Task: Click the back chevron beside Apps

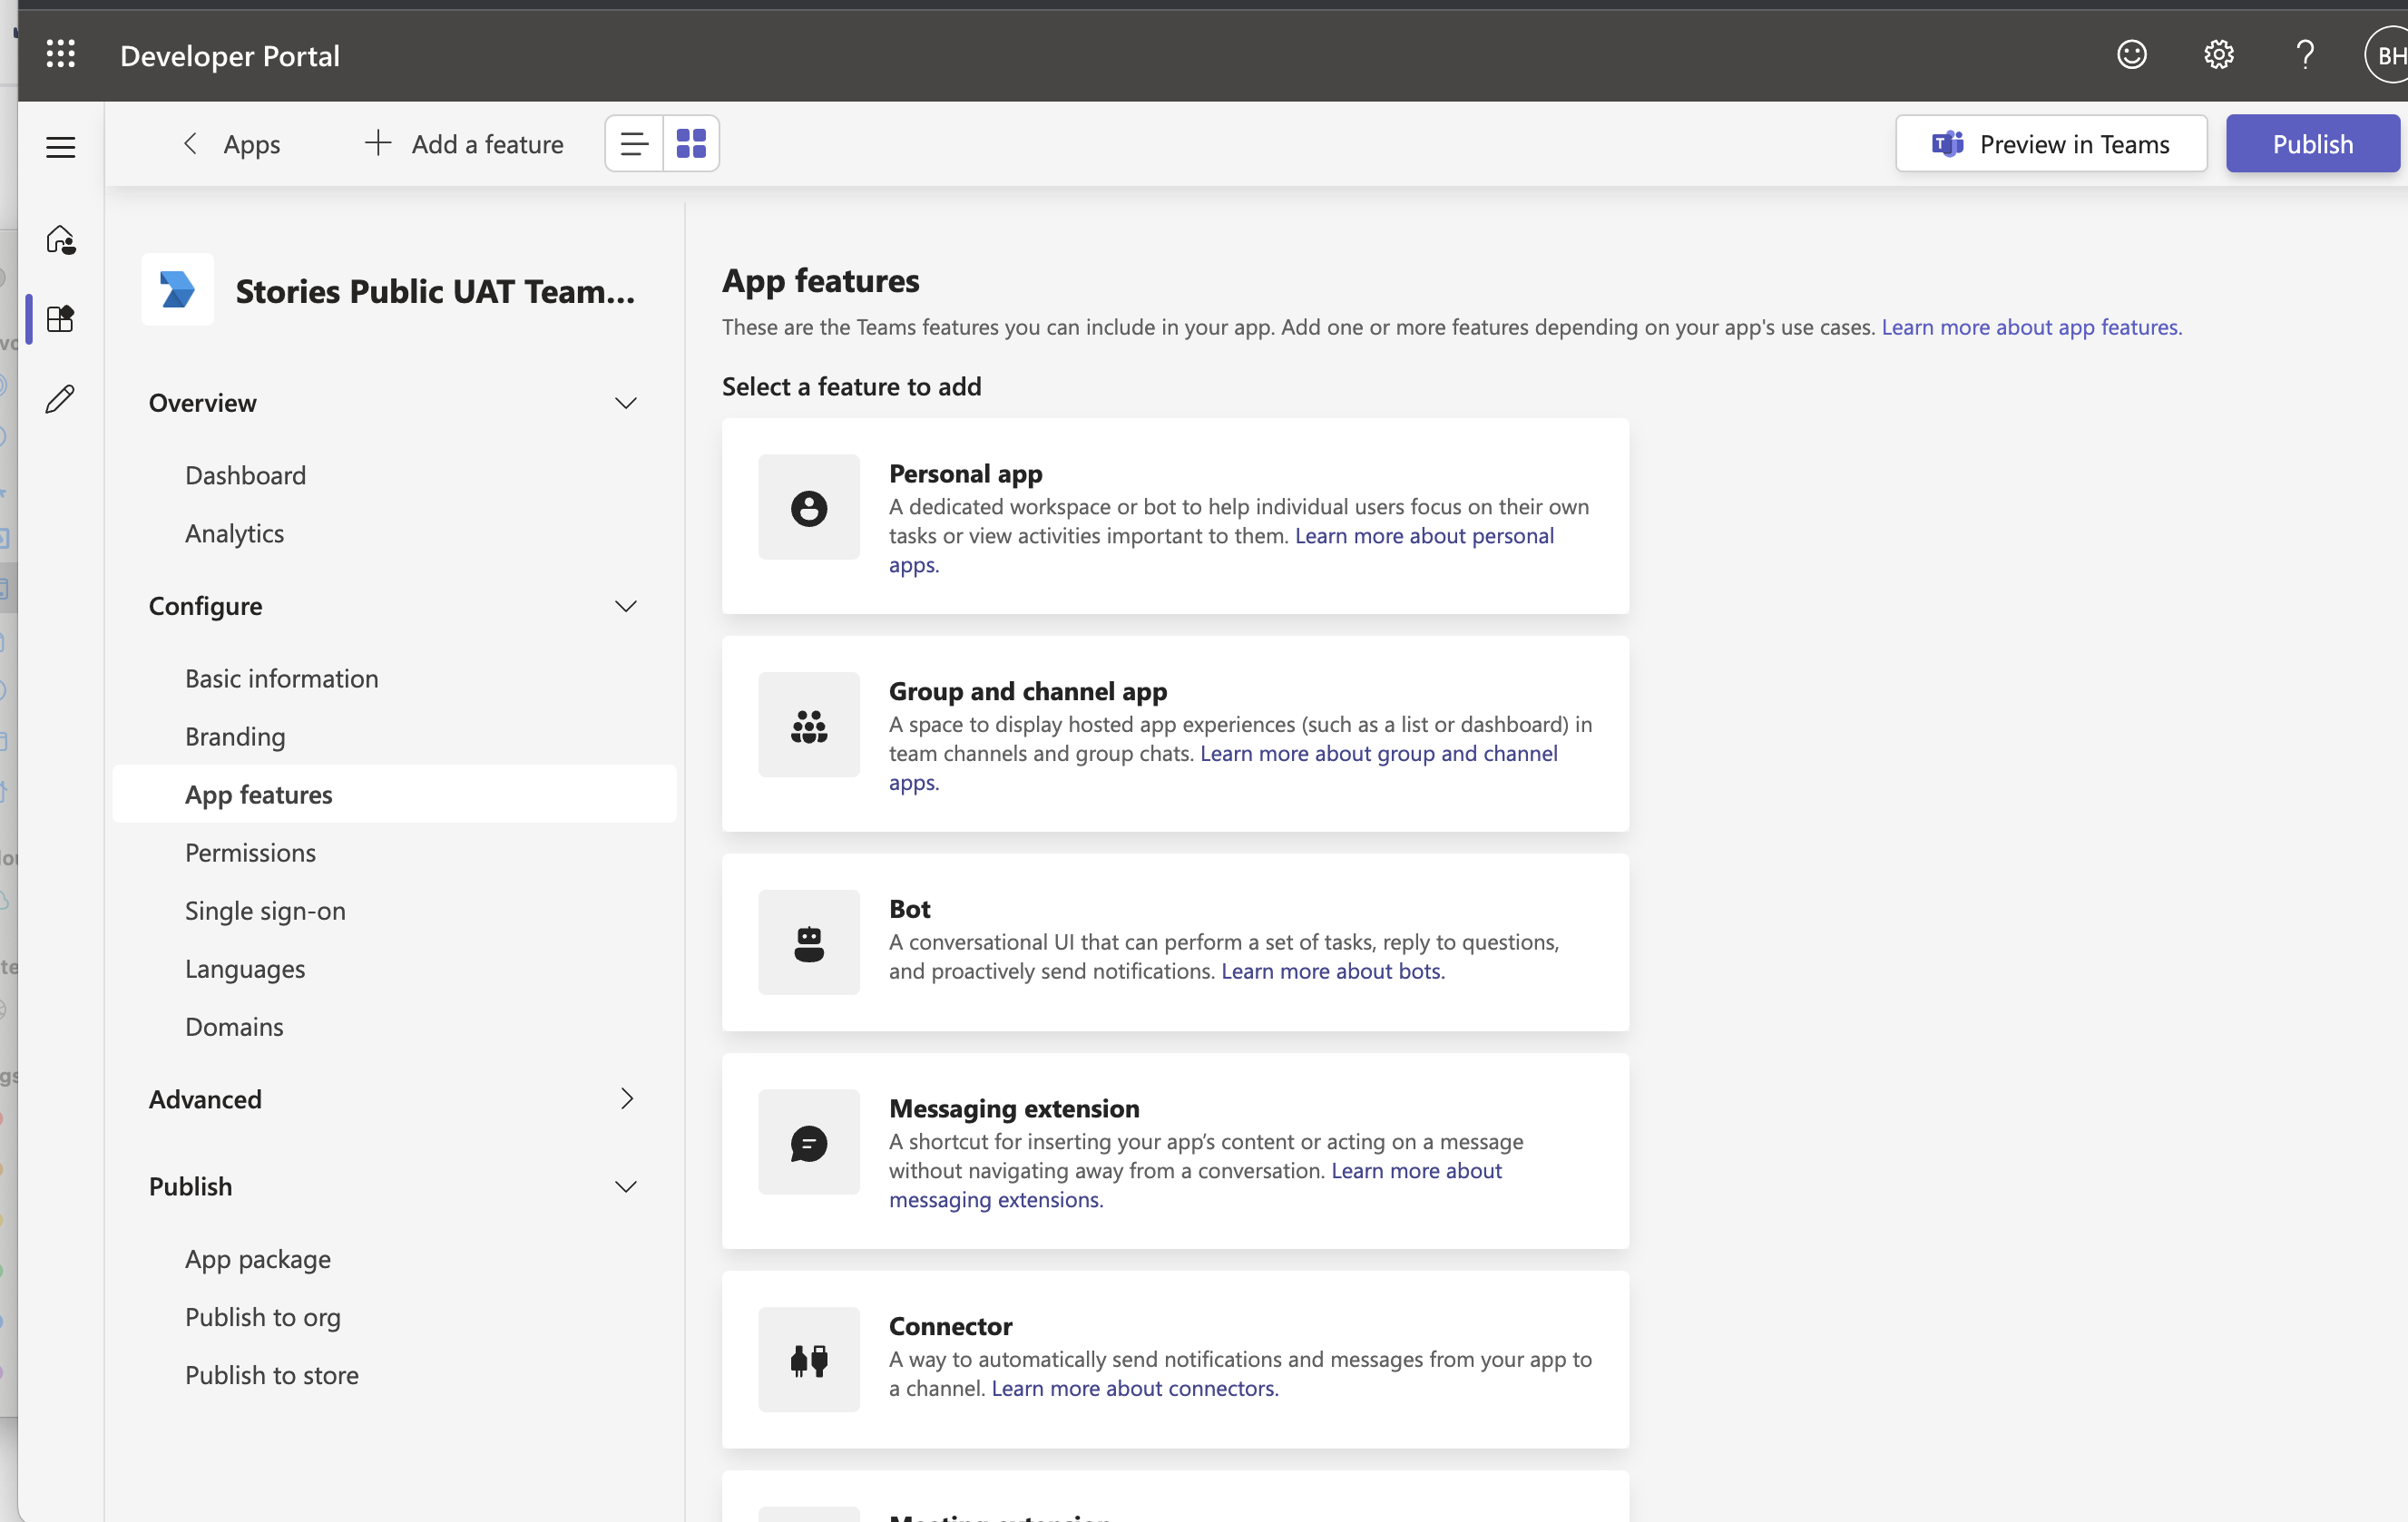Action: (190, 144)
